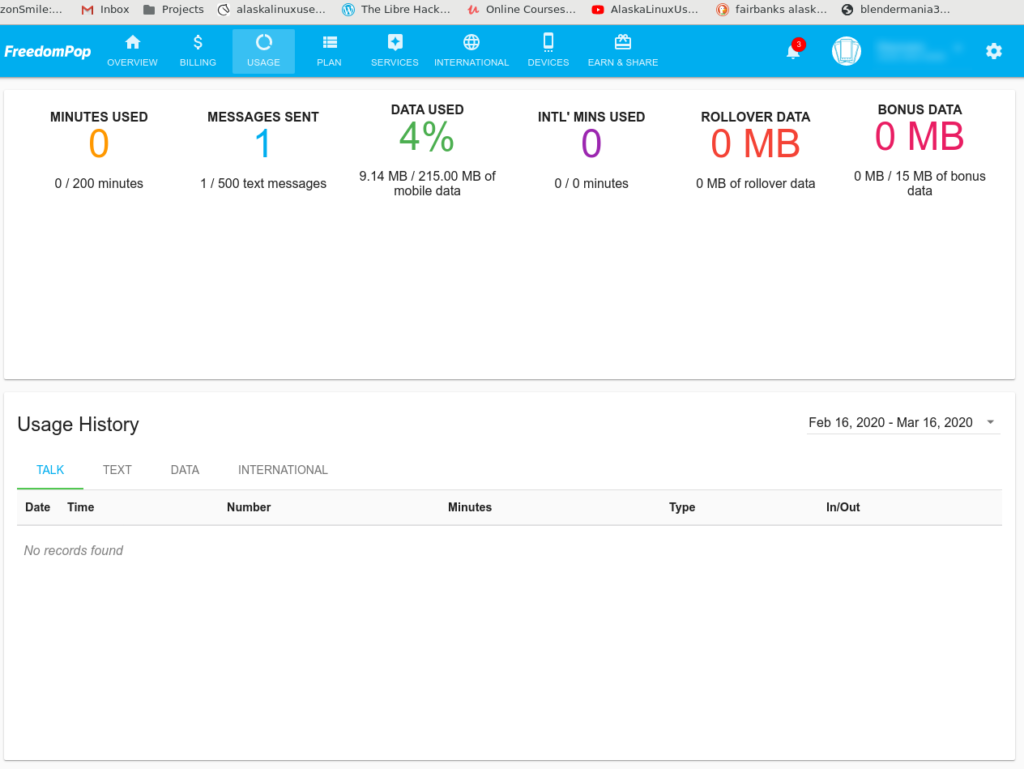1024x769 pixels.
Task: Select the Usage circle icon
Action: tap(264, 43)
